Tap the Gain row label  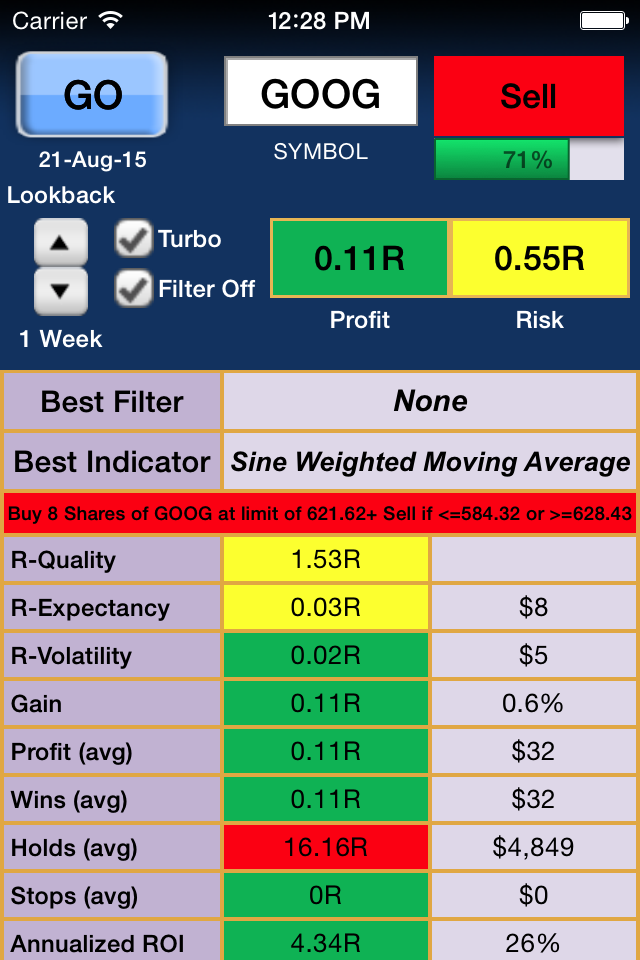pos(112,703)
